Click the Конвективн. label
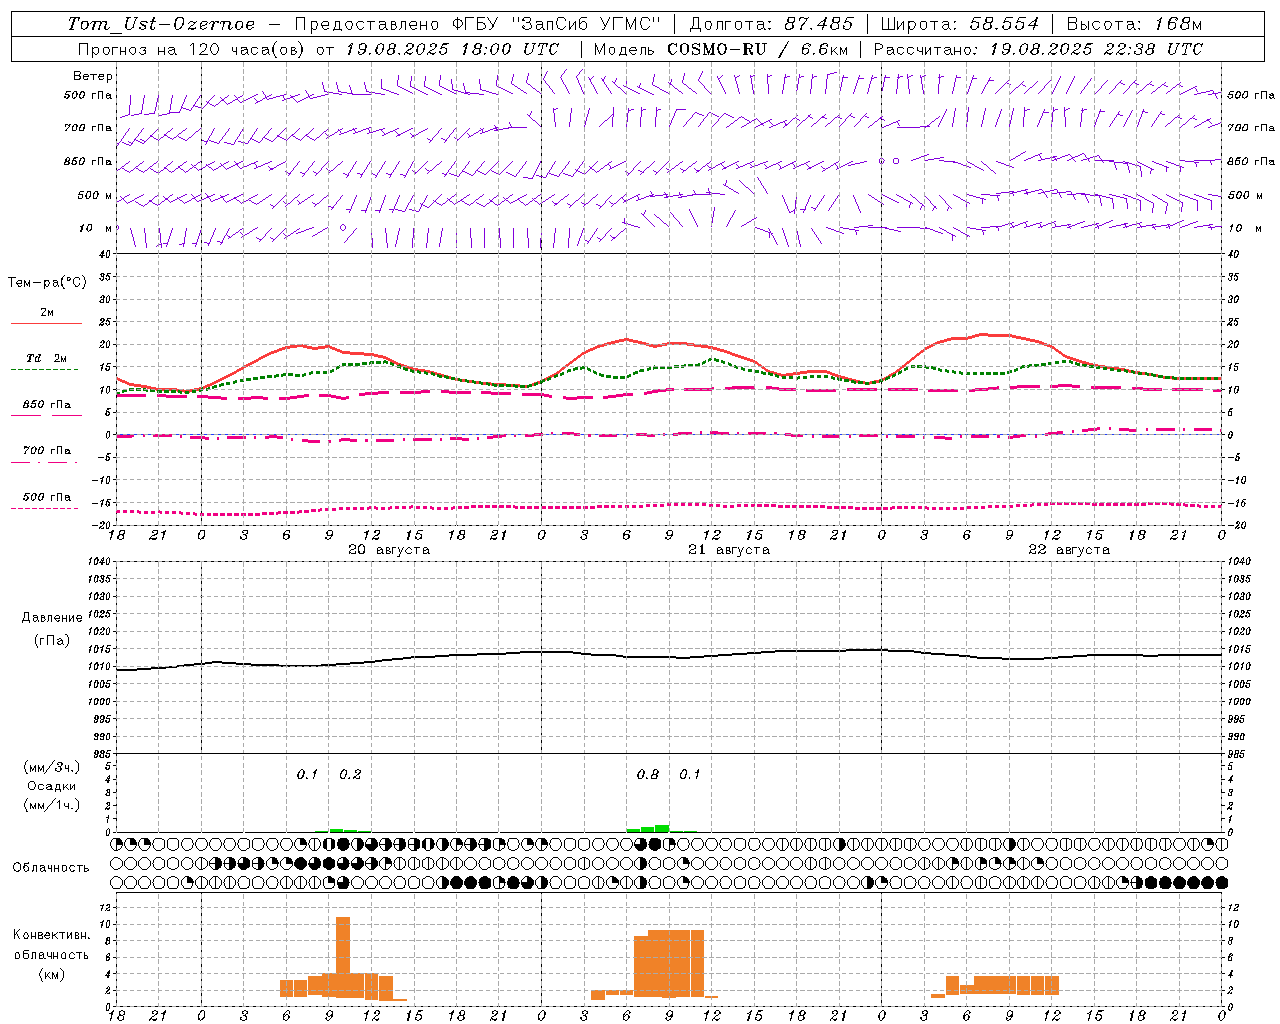The width and height of the screenshot is (1280, 1024). click(x=52, y=935)
